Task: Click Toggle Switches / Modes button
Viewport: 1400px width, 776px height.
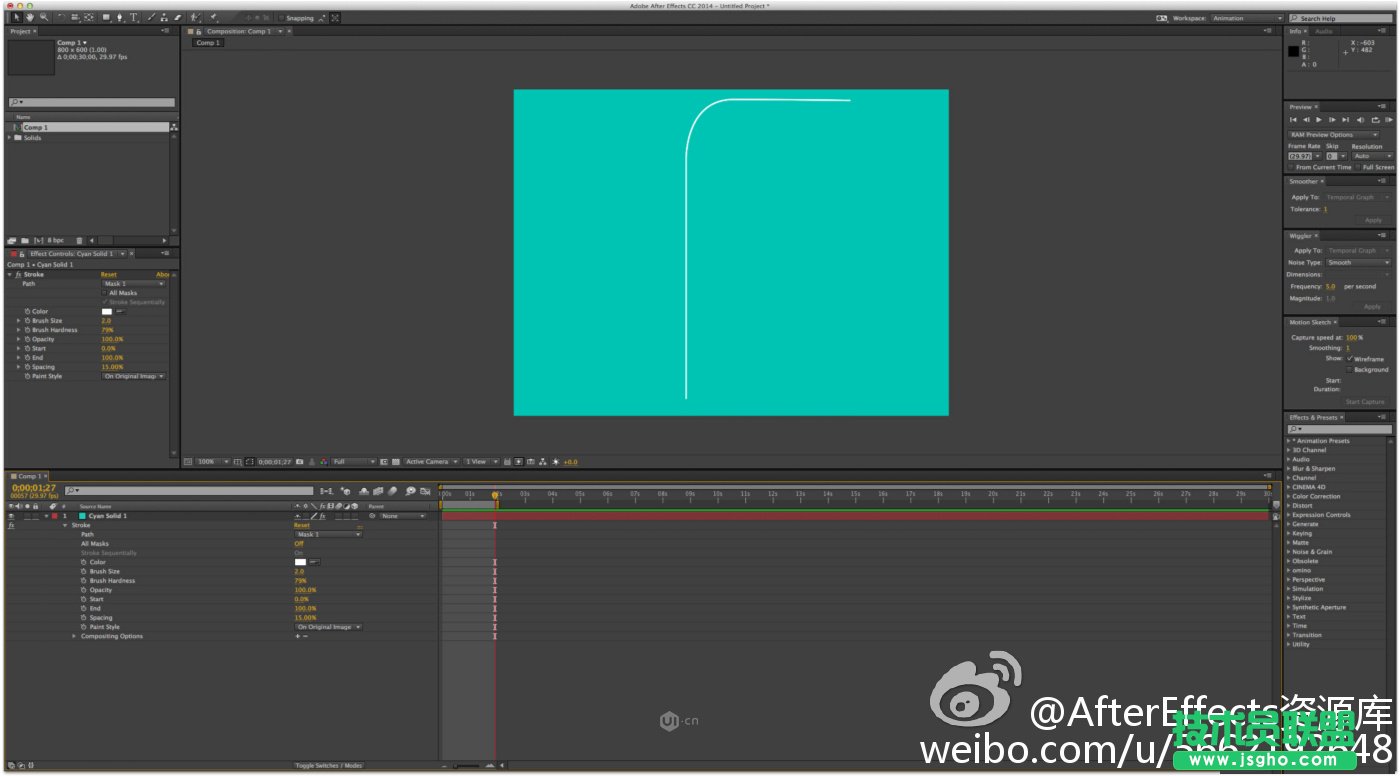Action: (328, 766)
